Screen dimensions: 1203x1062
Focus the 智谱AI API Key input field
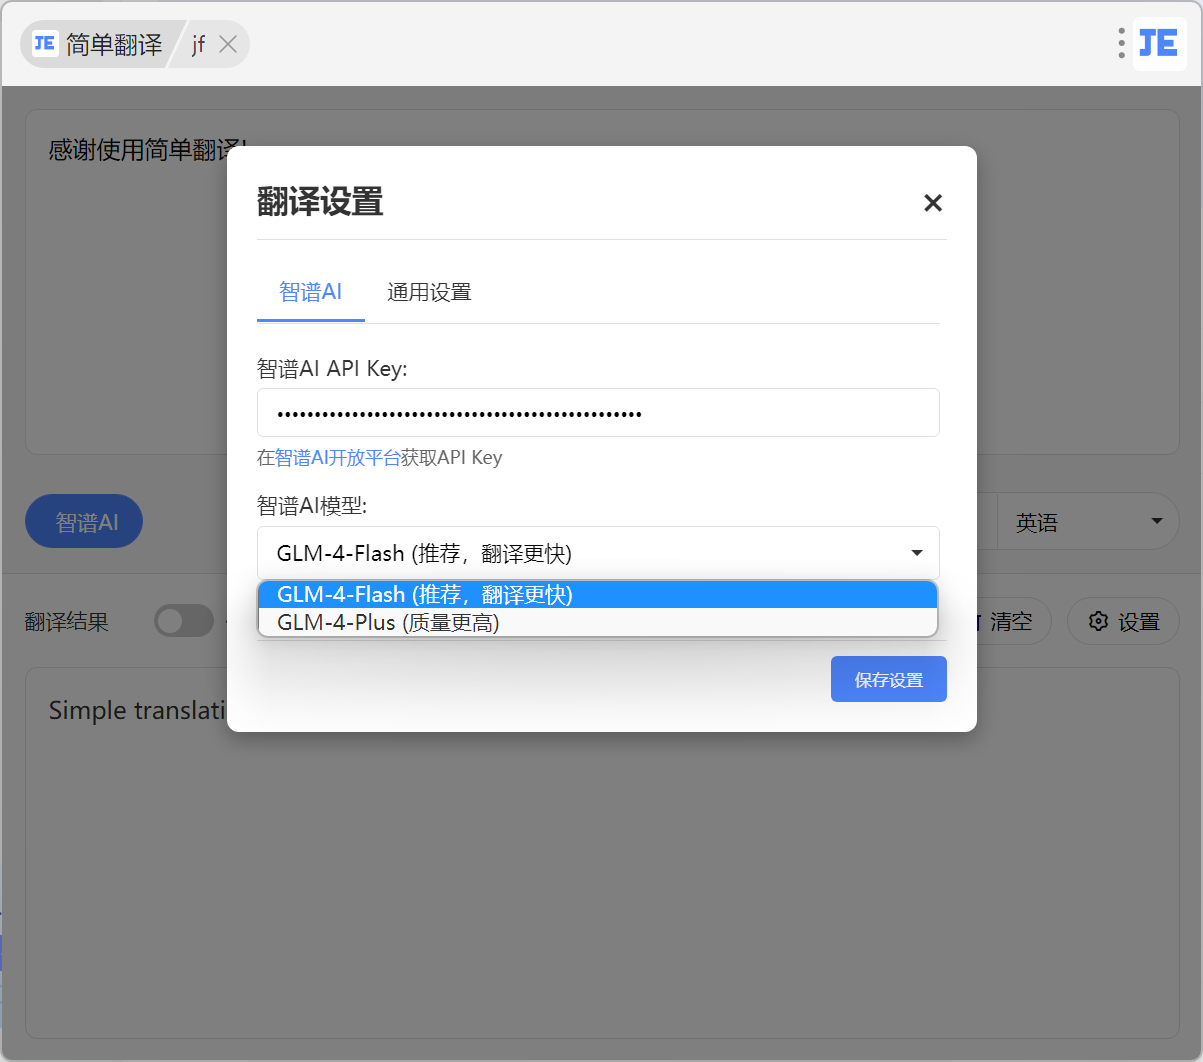[x=598, y=413]
